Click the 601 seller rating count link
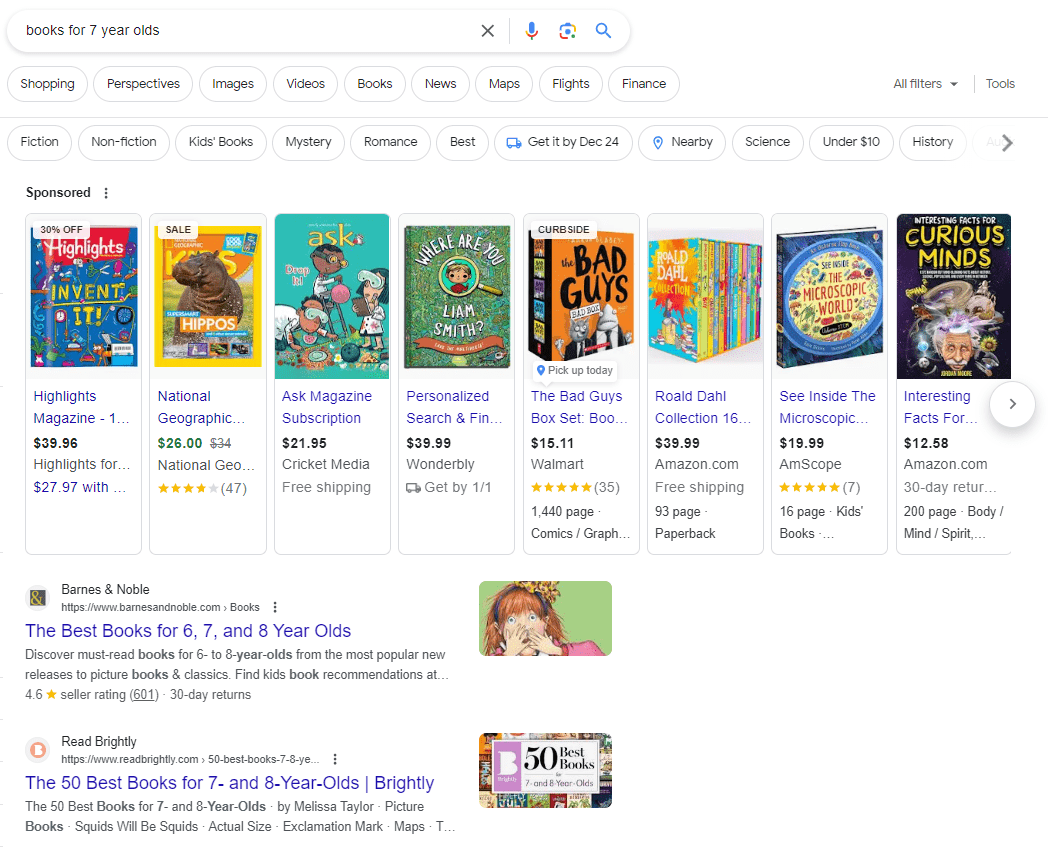 [144, 695]
